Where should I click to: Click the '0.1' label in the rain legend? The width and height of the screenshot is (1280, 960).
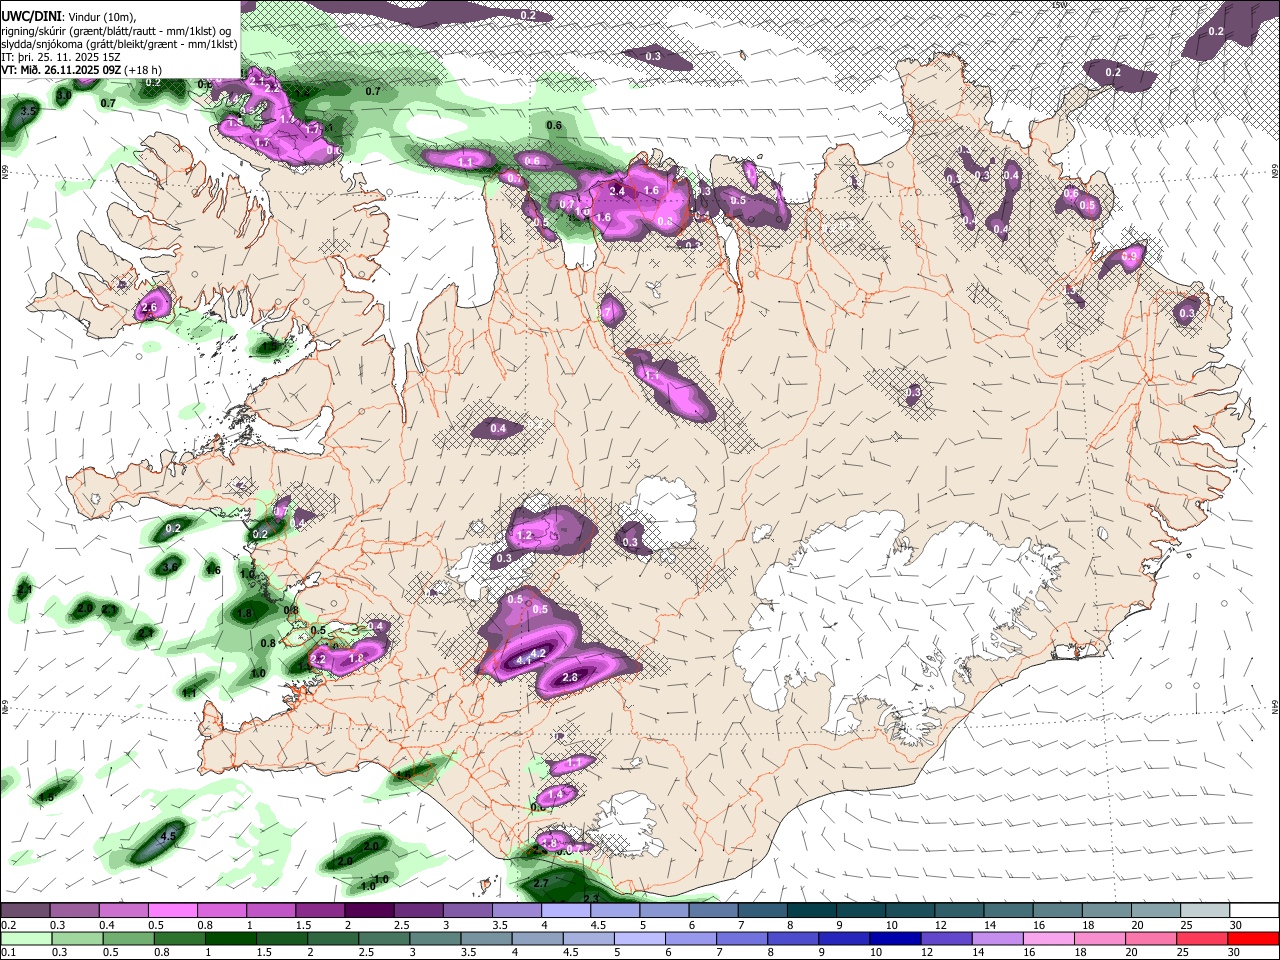(8, 953)
